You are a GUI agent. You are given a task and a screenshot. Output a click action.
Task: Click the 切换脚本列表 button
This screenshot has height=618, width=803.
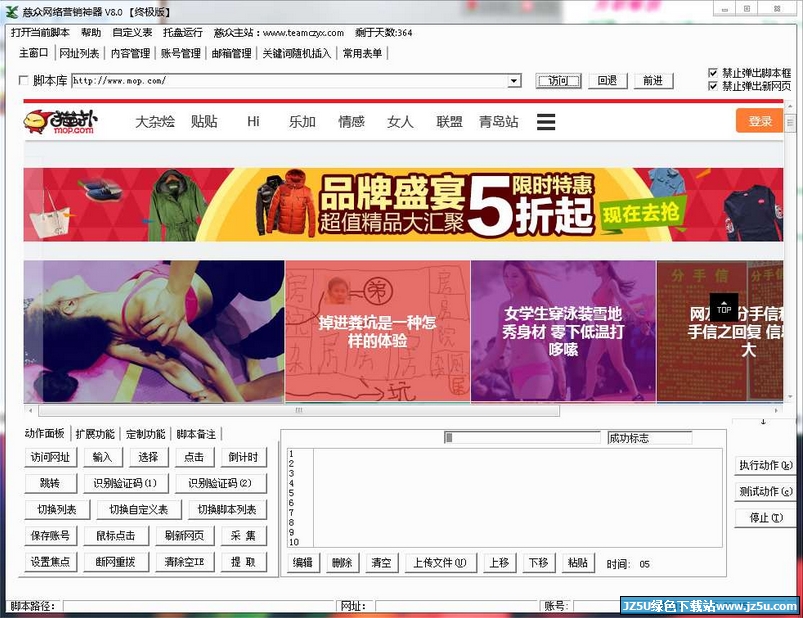(x=227, y=509)
